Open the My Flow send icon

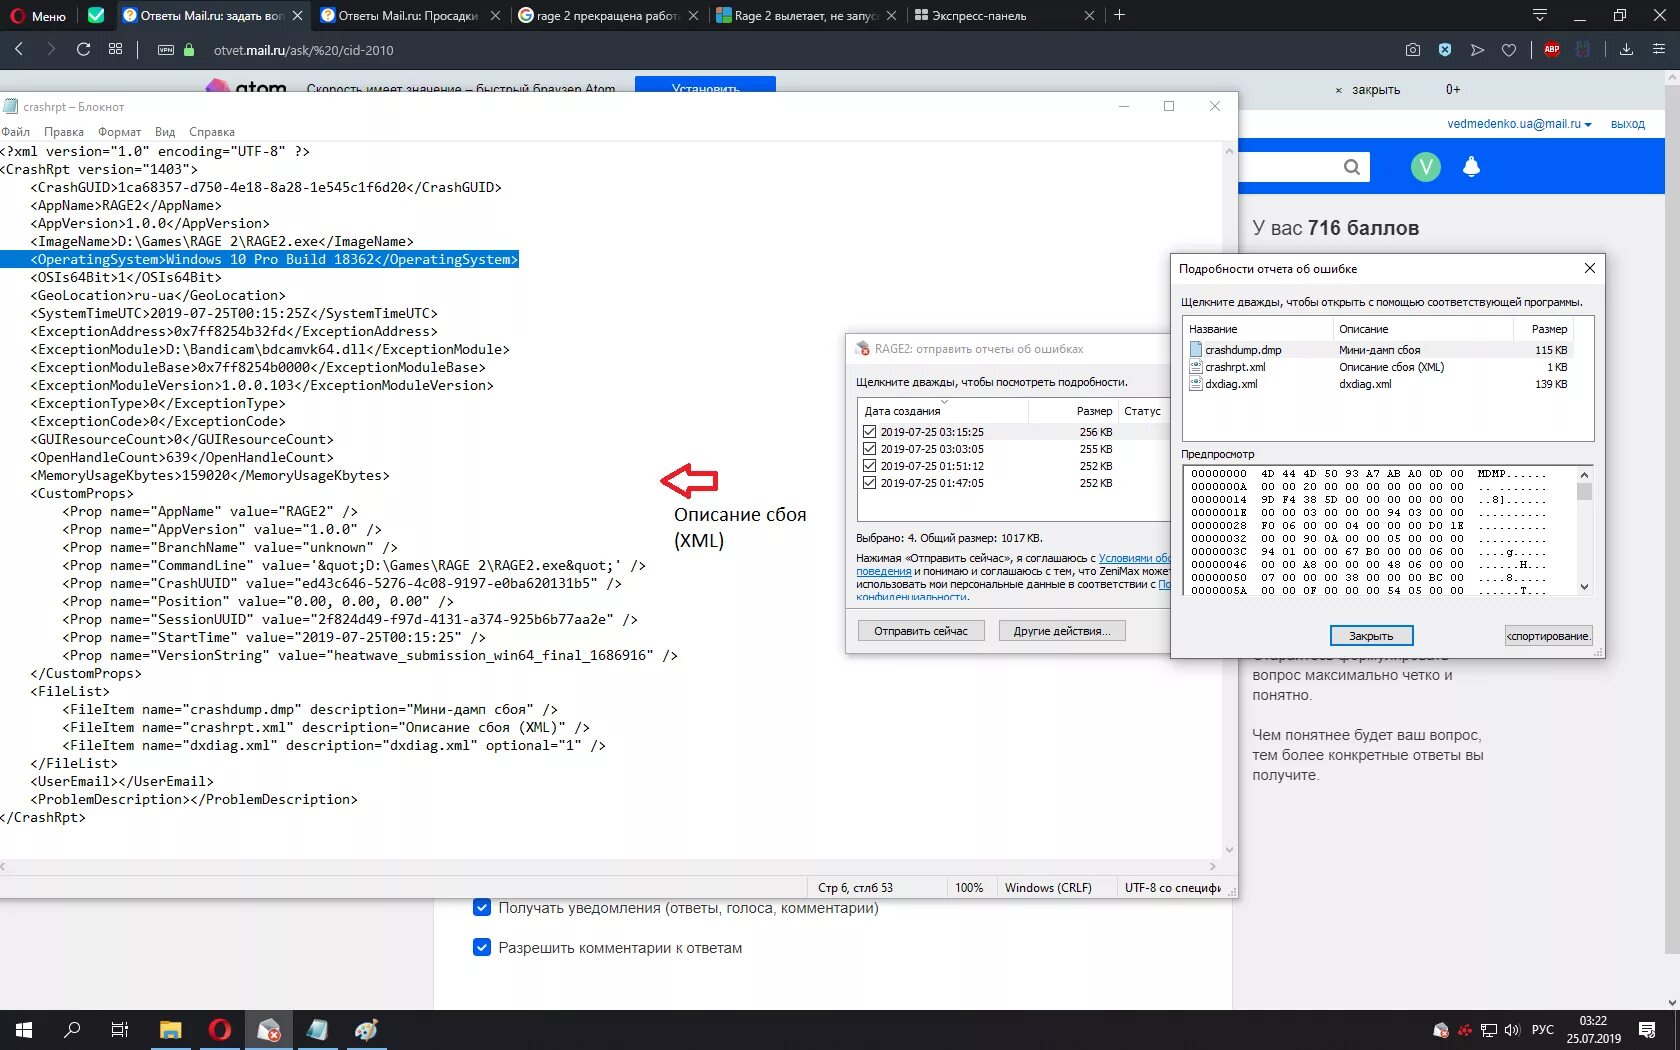(x=1477, y=50)
